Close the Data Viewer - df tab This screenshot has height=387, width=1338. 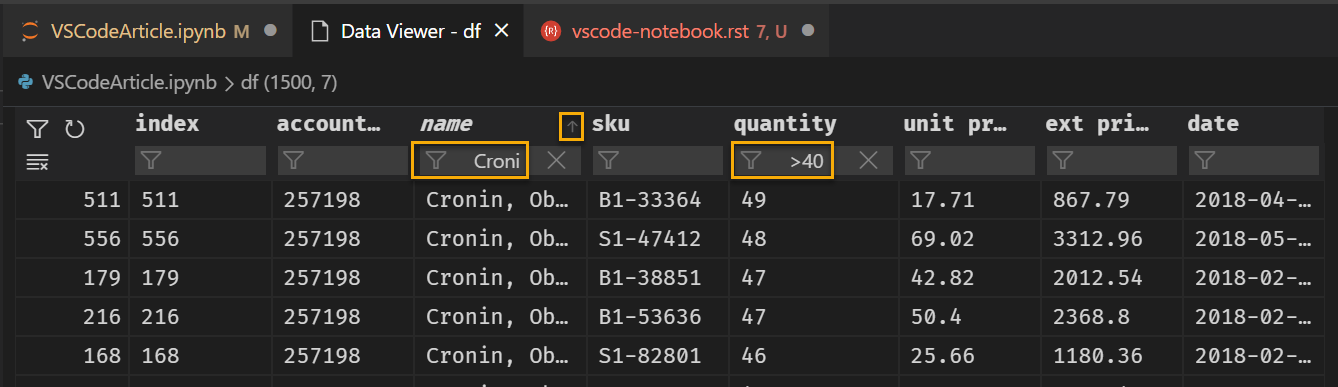[502, 31]
